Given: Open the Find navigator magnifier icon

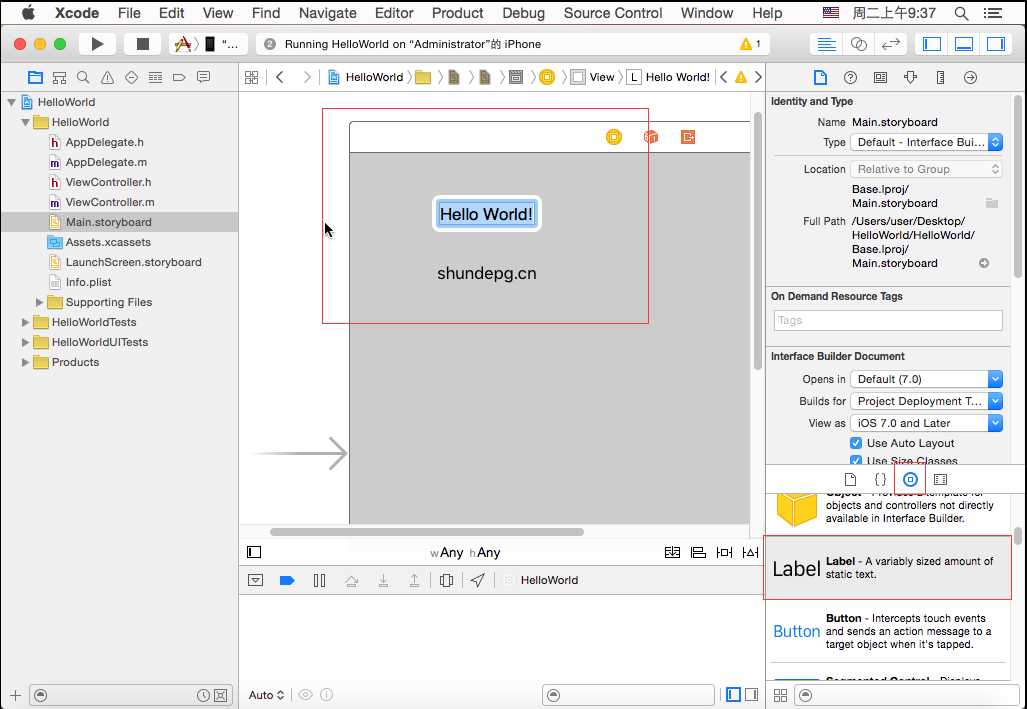Looking at the screenshot, I should pos(83,77).
